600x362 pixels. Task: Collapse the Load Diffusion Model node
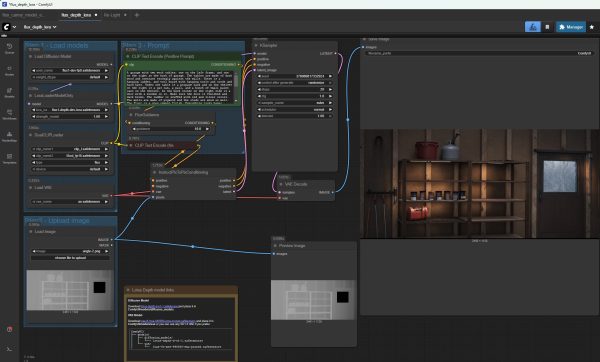pyautogui.click(x=31, y=56)
